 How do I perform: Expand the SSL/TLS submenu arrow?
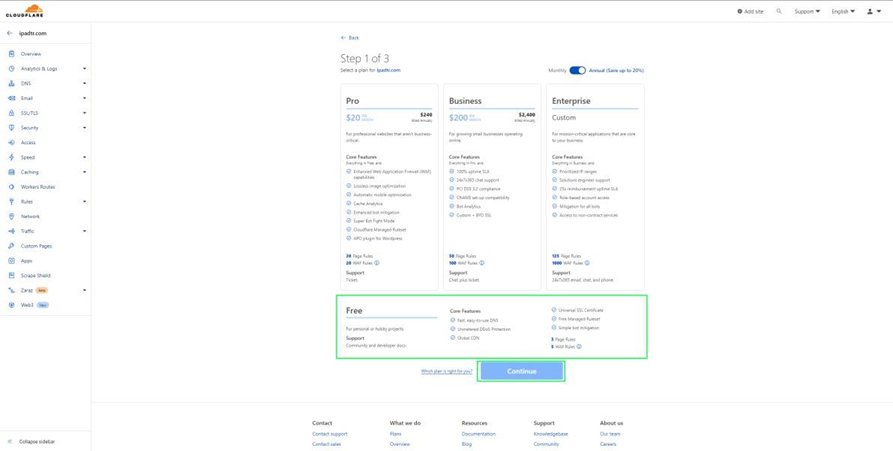coord(84,113)
